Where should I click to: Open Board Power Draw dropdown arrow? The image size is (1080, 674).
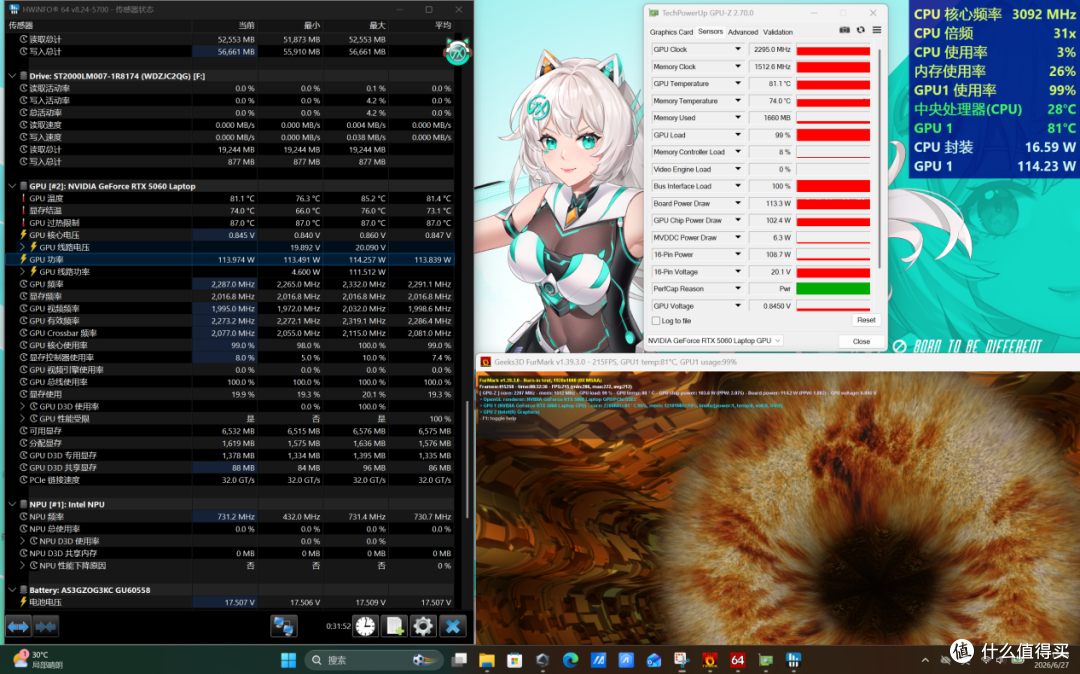[x=738, y=203]
